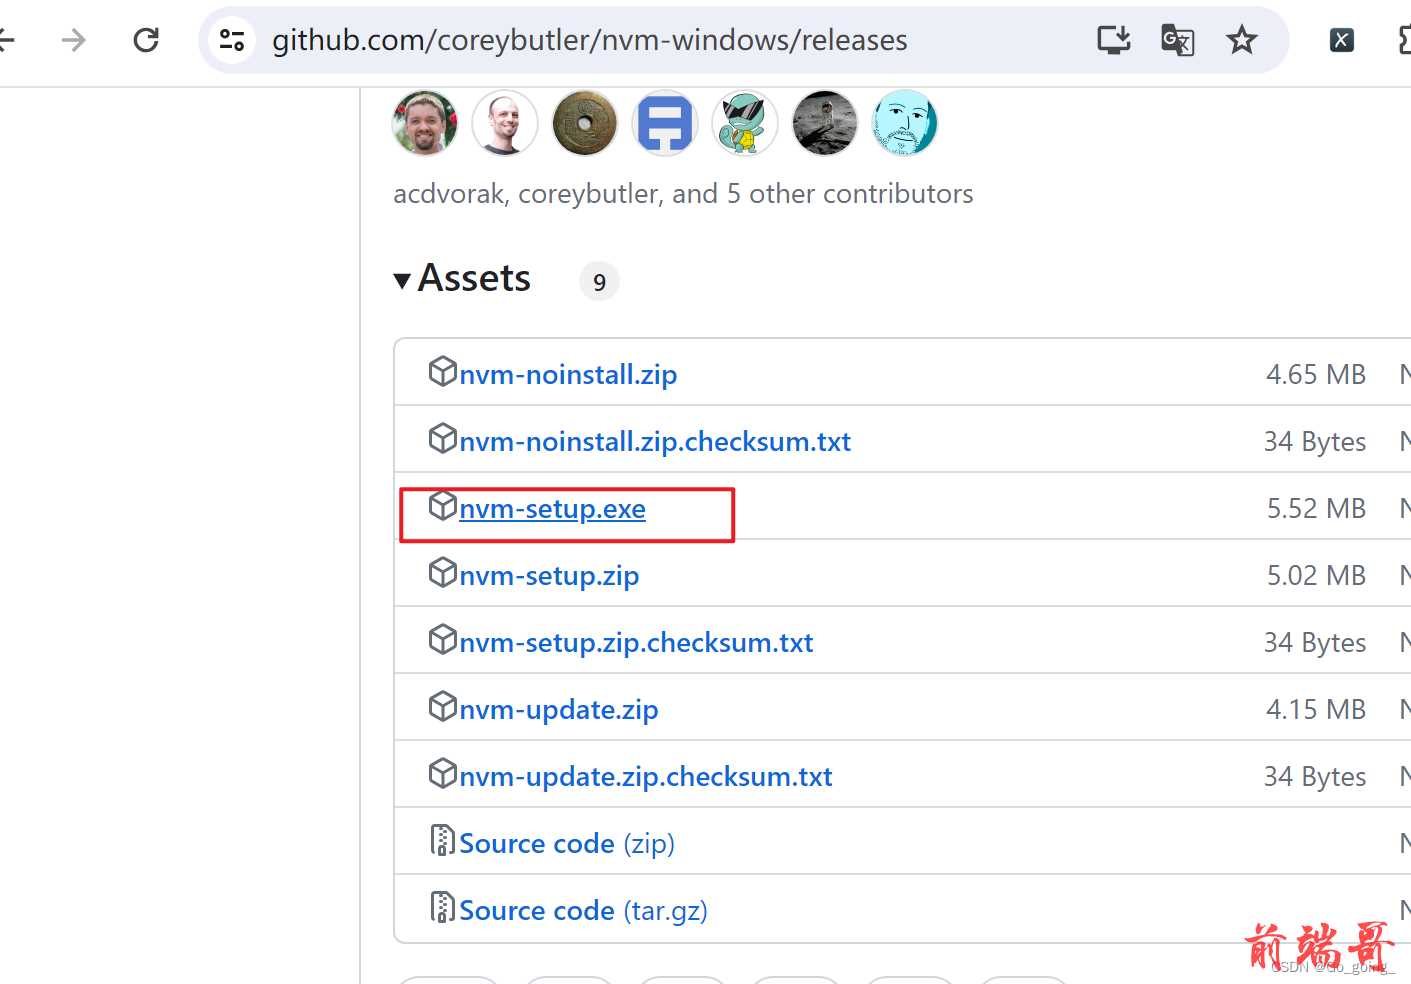This screenshot has width=1411, height=984.
Task: Download nvm-setup.zip.checksum.txt
Action: pos(636,642)
